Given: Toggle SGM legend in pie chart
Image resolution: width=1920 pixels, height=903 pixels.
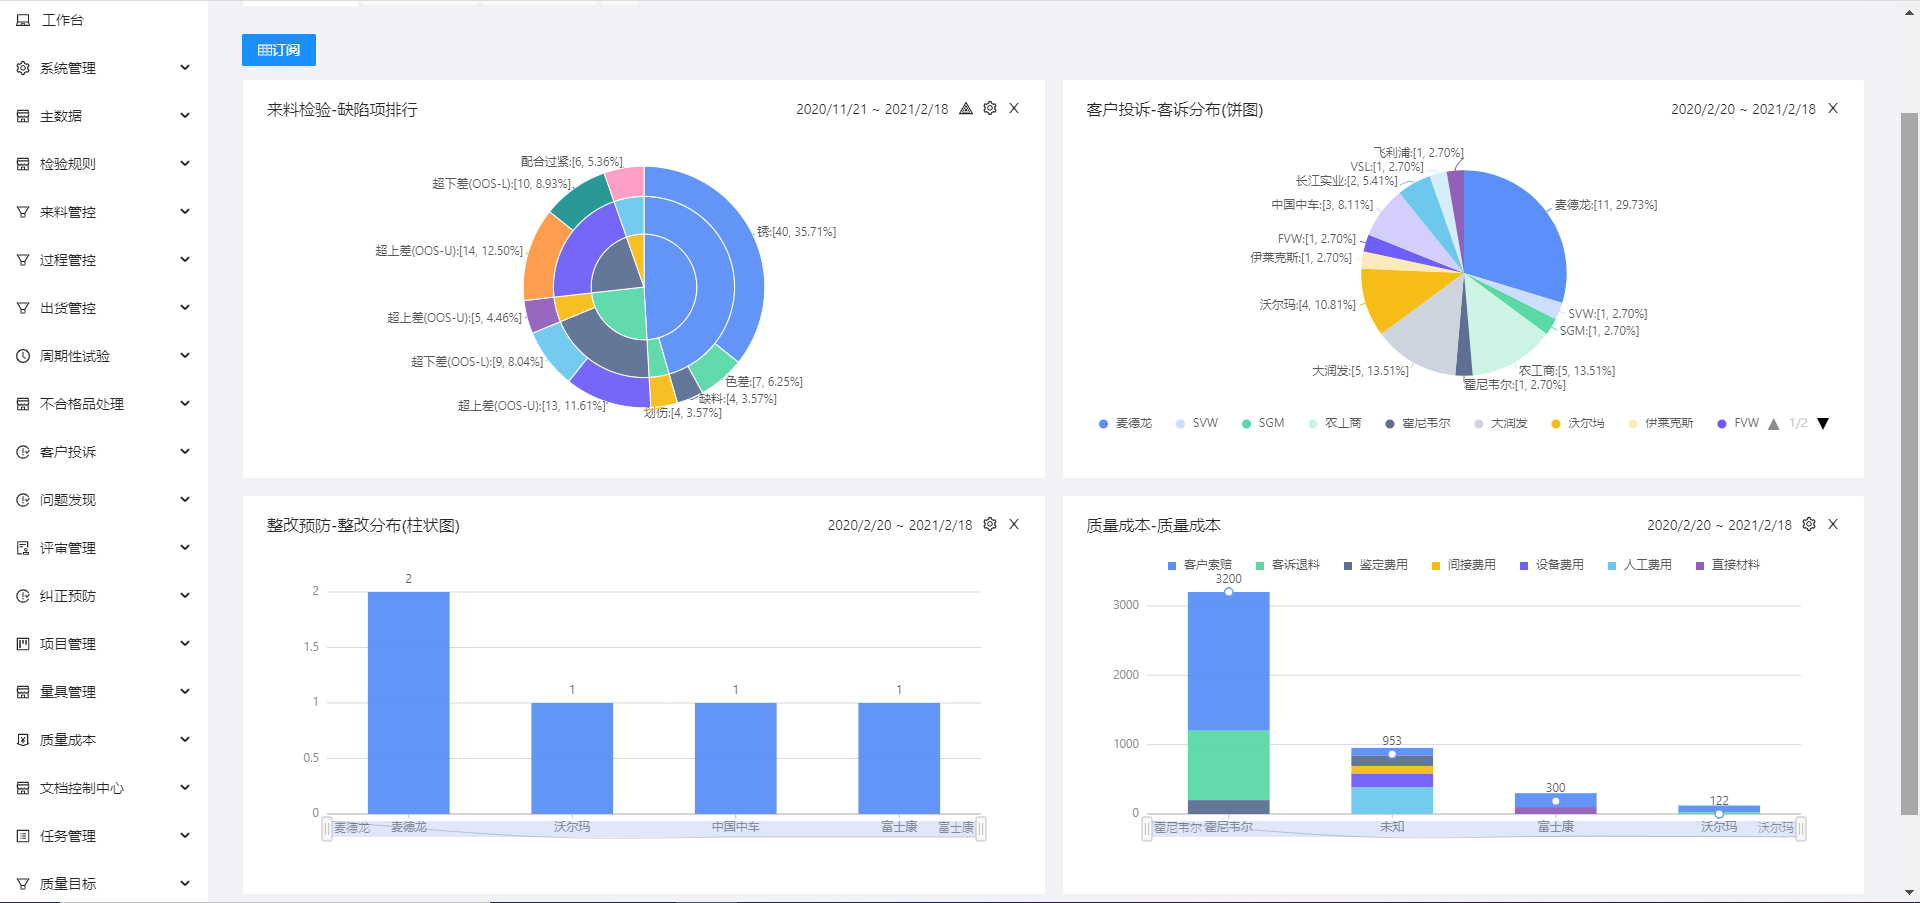Looking at the screenshot, I should 1263,424.
